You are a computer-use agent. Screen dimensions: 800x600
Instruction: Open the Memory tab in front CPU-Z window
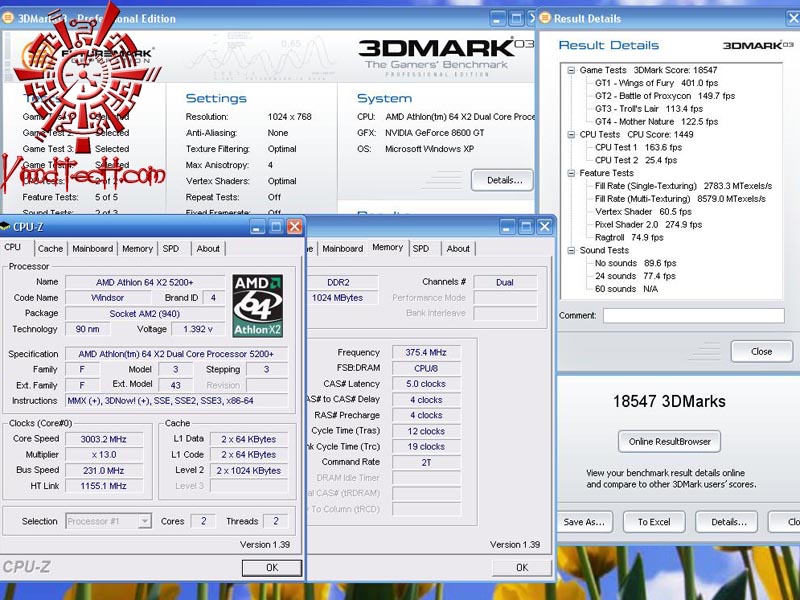coord(137,248)
